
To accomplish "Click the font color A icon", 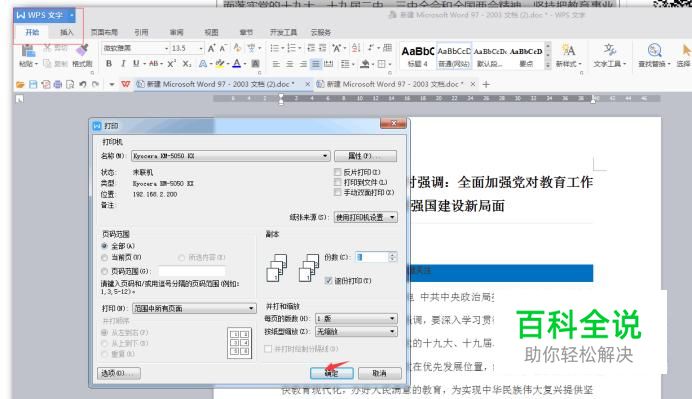I will point(237,64).
